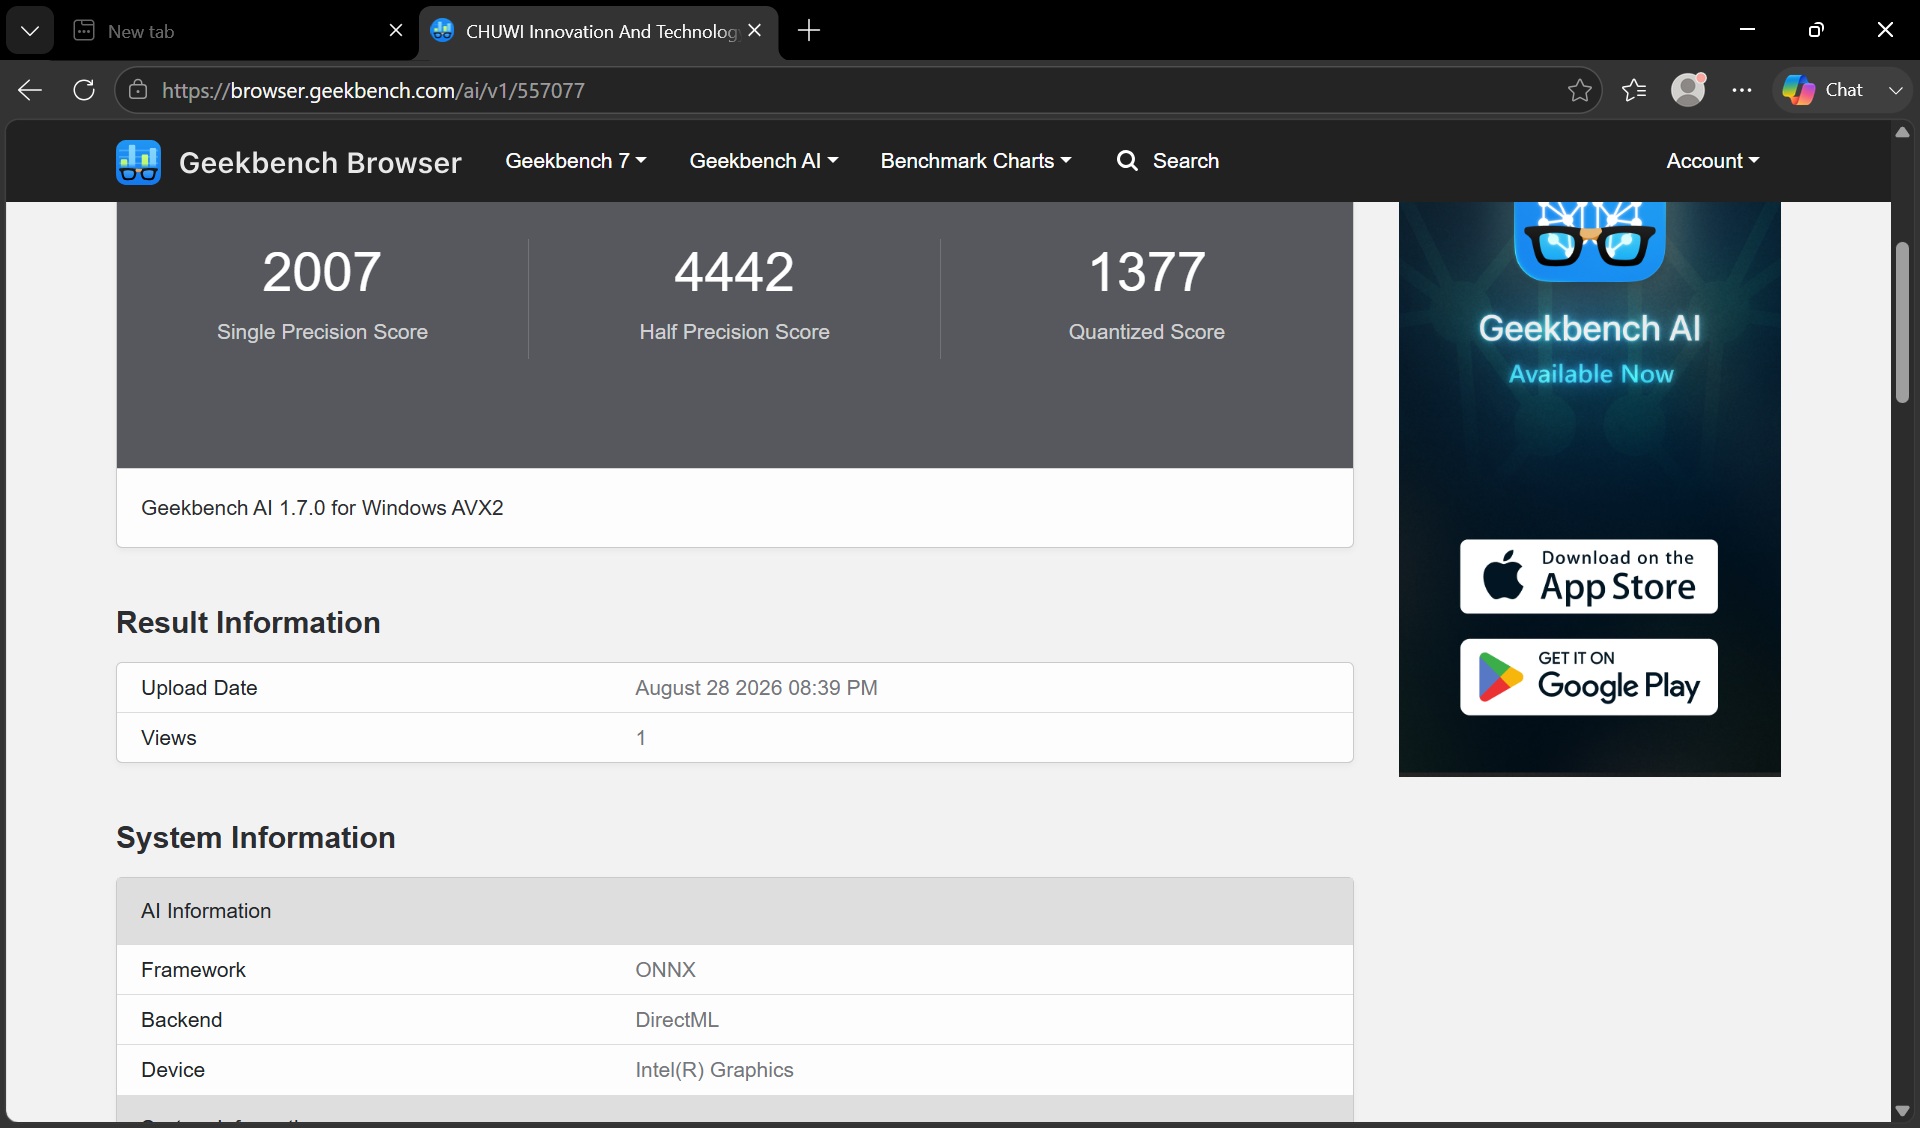Close the CHUWI Innovation tab

[755, 31]
